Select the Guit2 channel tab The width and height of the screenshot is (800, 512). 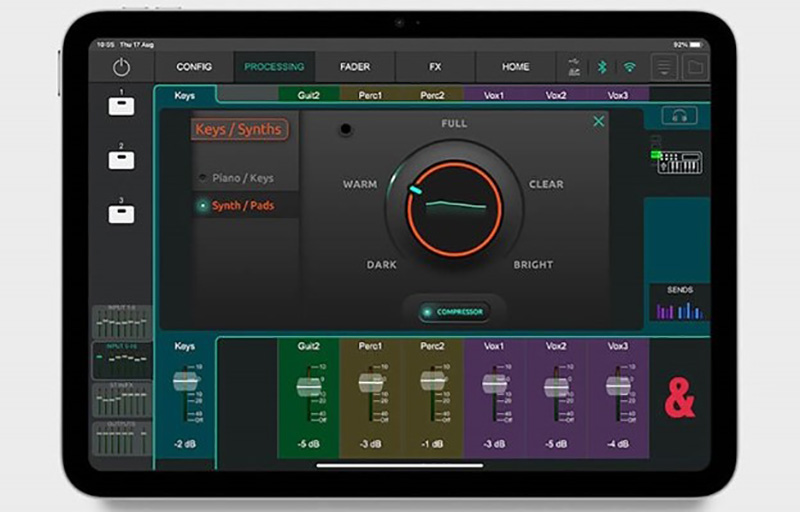point(309,95)
